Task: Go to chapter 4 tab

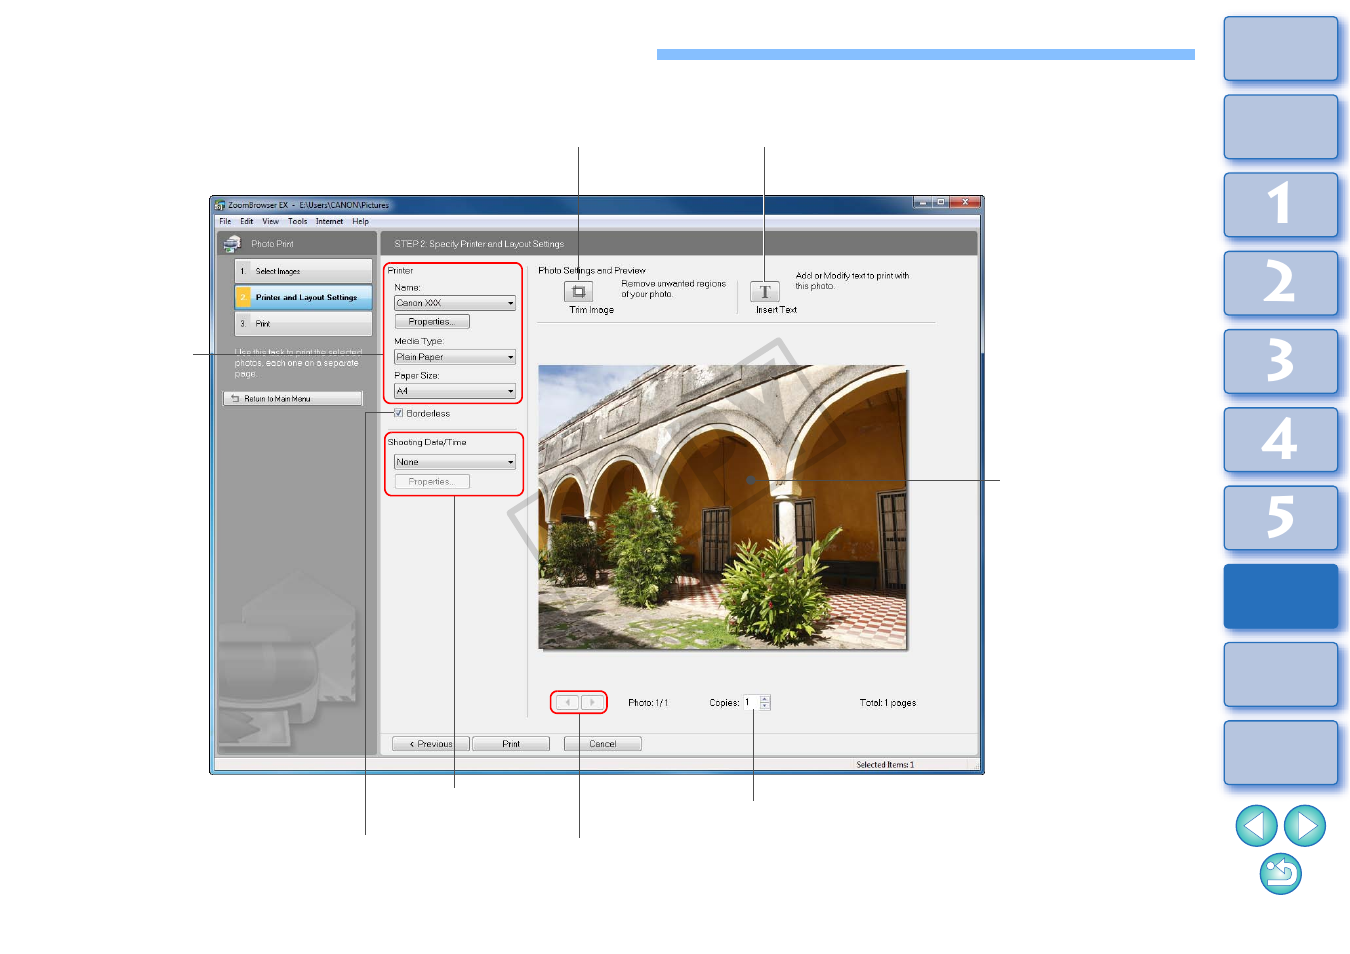Action: tap(1281, 439)
